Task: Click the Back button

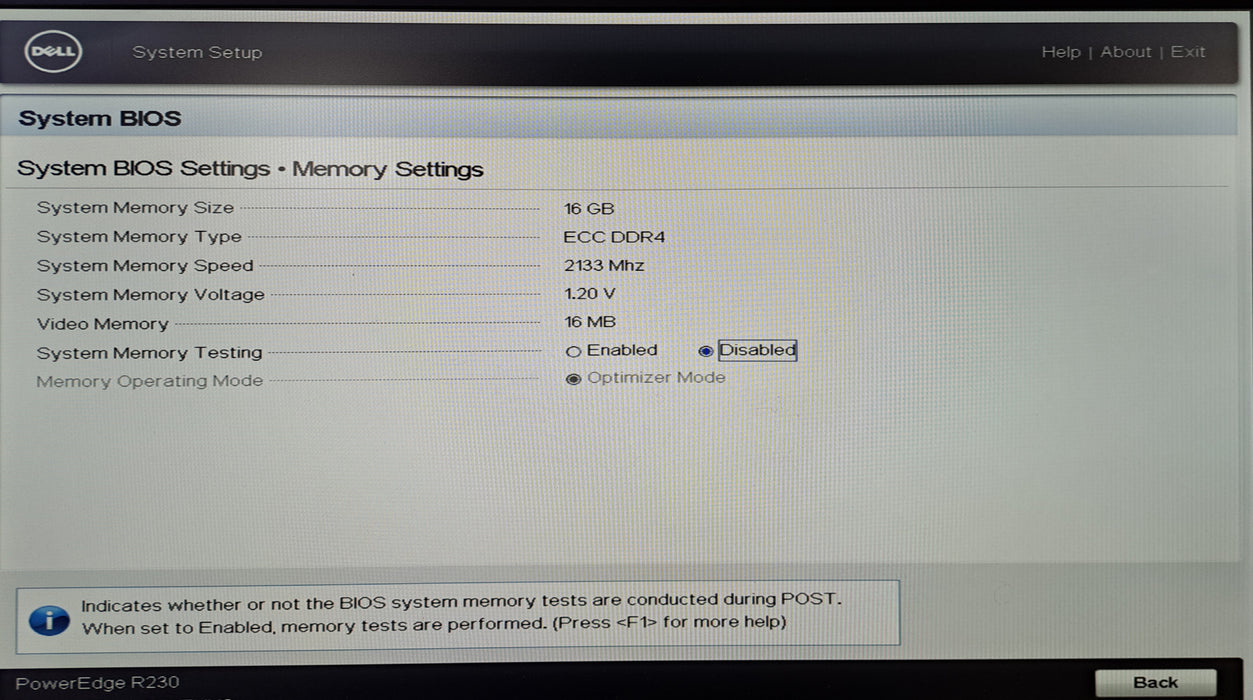Action: point(1155,683)
